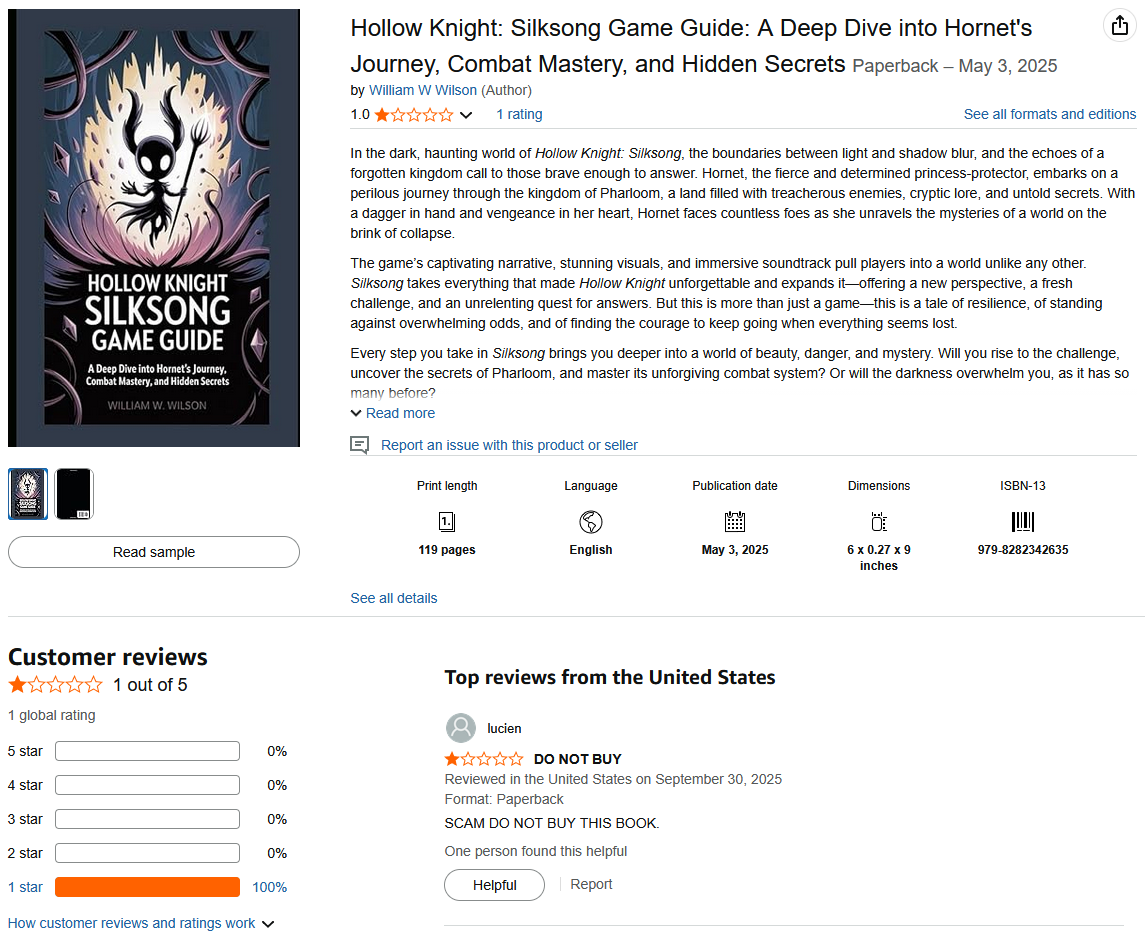Click the language globe icon

[x=591, y=521]
